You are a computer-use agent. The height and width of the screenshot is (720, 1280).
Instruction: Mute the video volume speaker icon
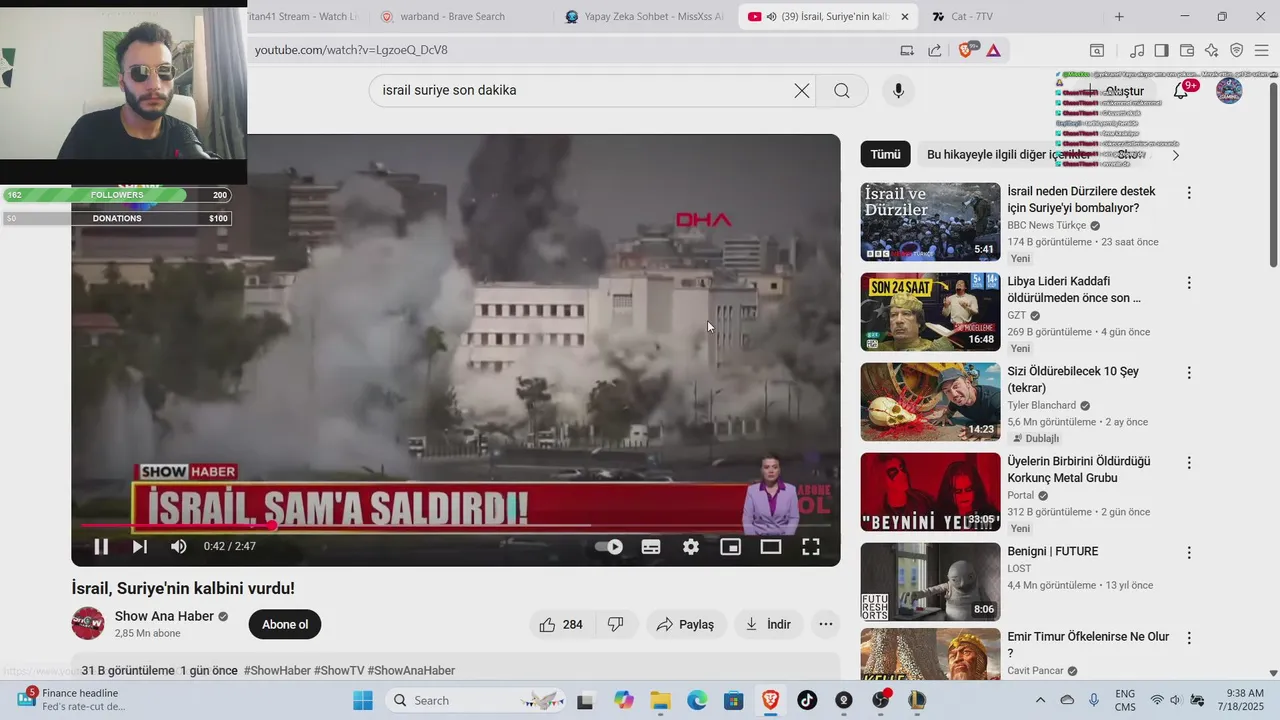(x=179, y=546)
